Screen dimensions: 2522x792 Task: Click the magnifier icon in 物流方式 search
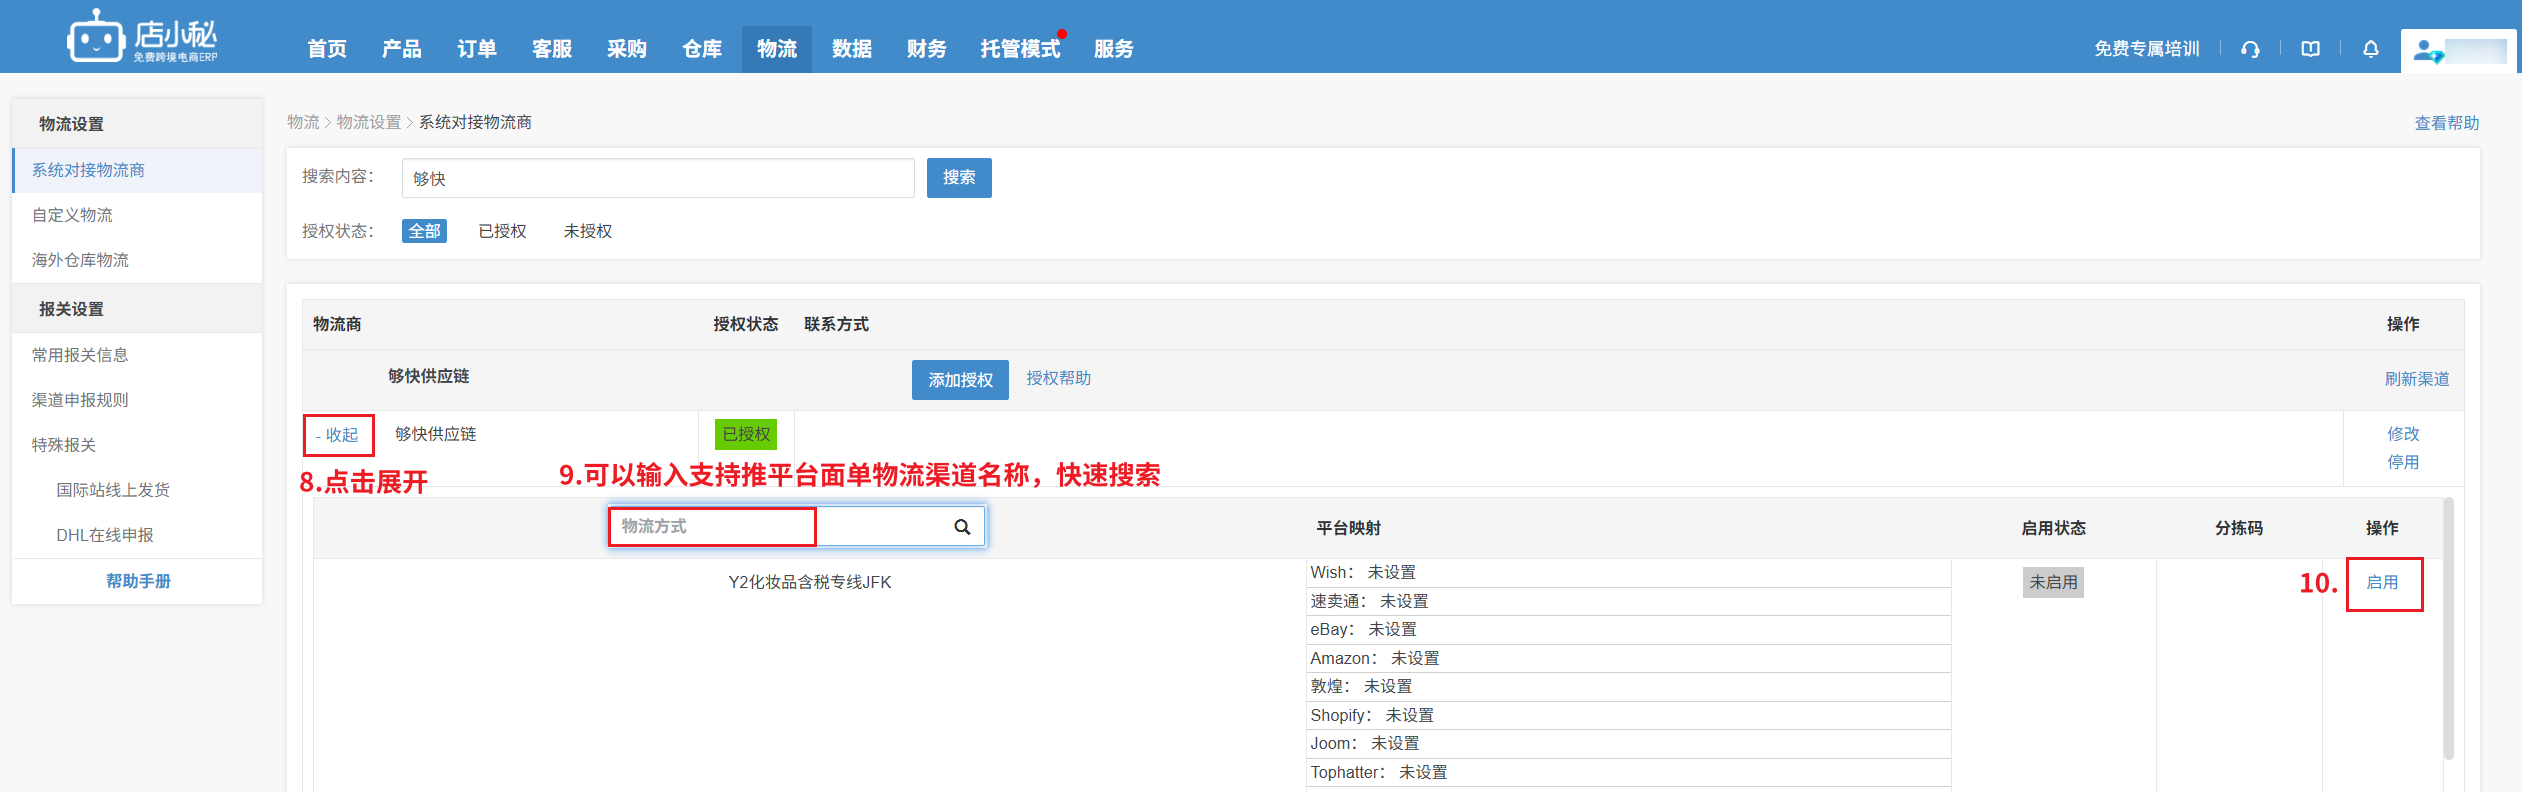click(x=961, y=527)
